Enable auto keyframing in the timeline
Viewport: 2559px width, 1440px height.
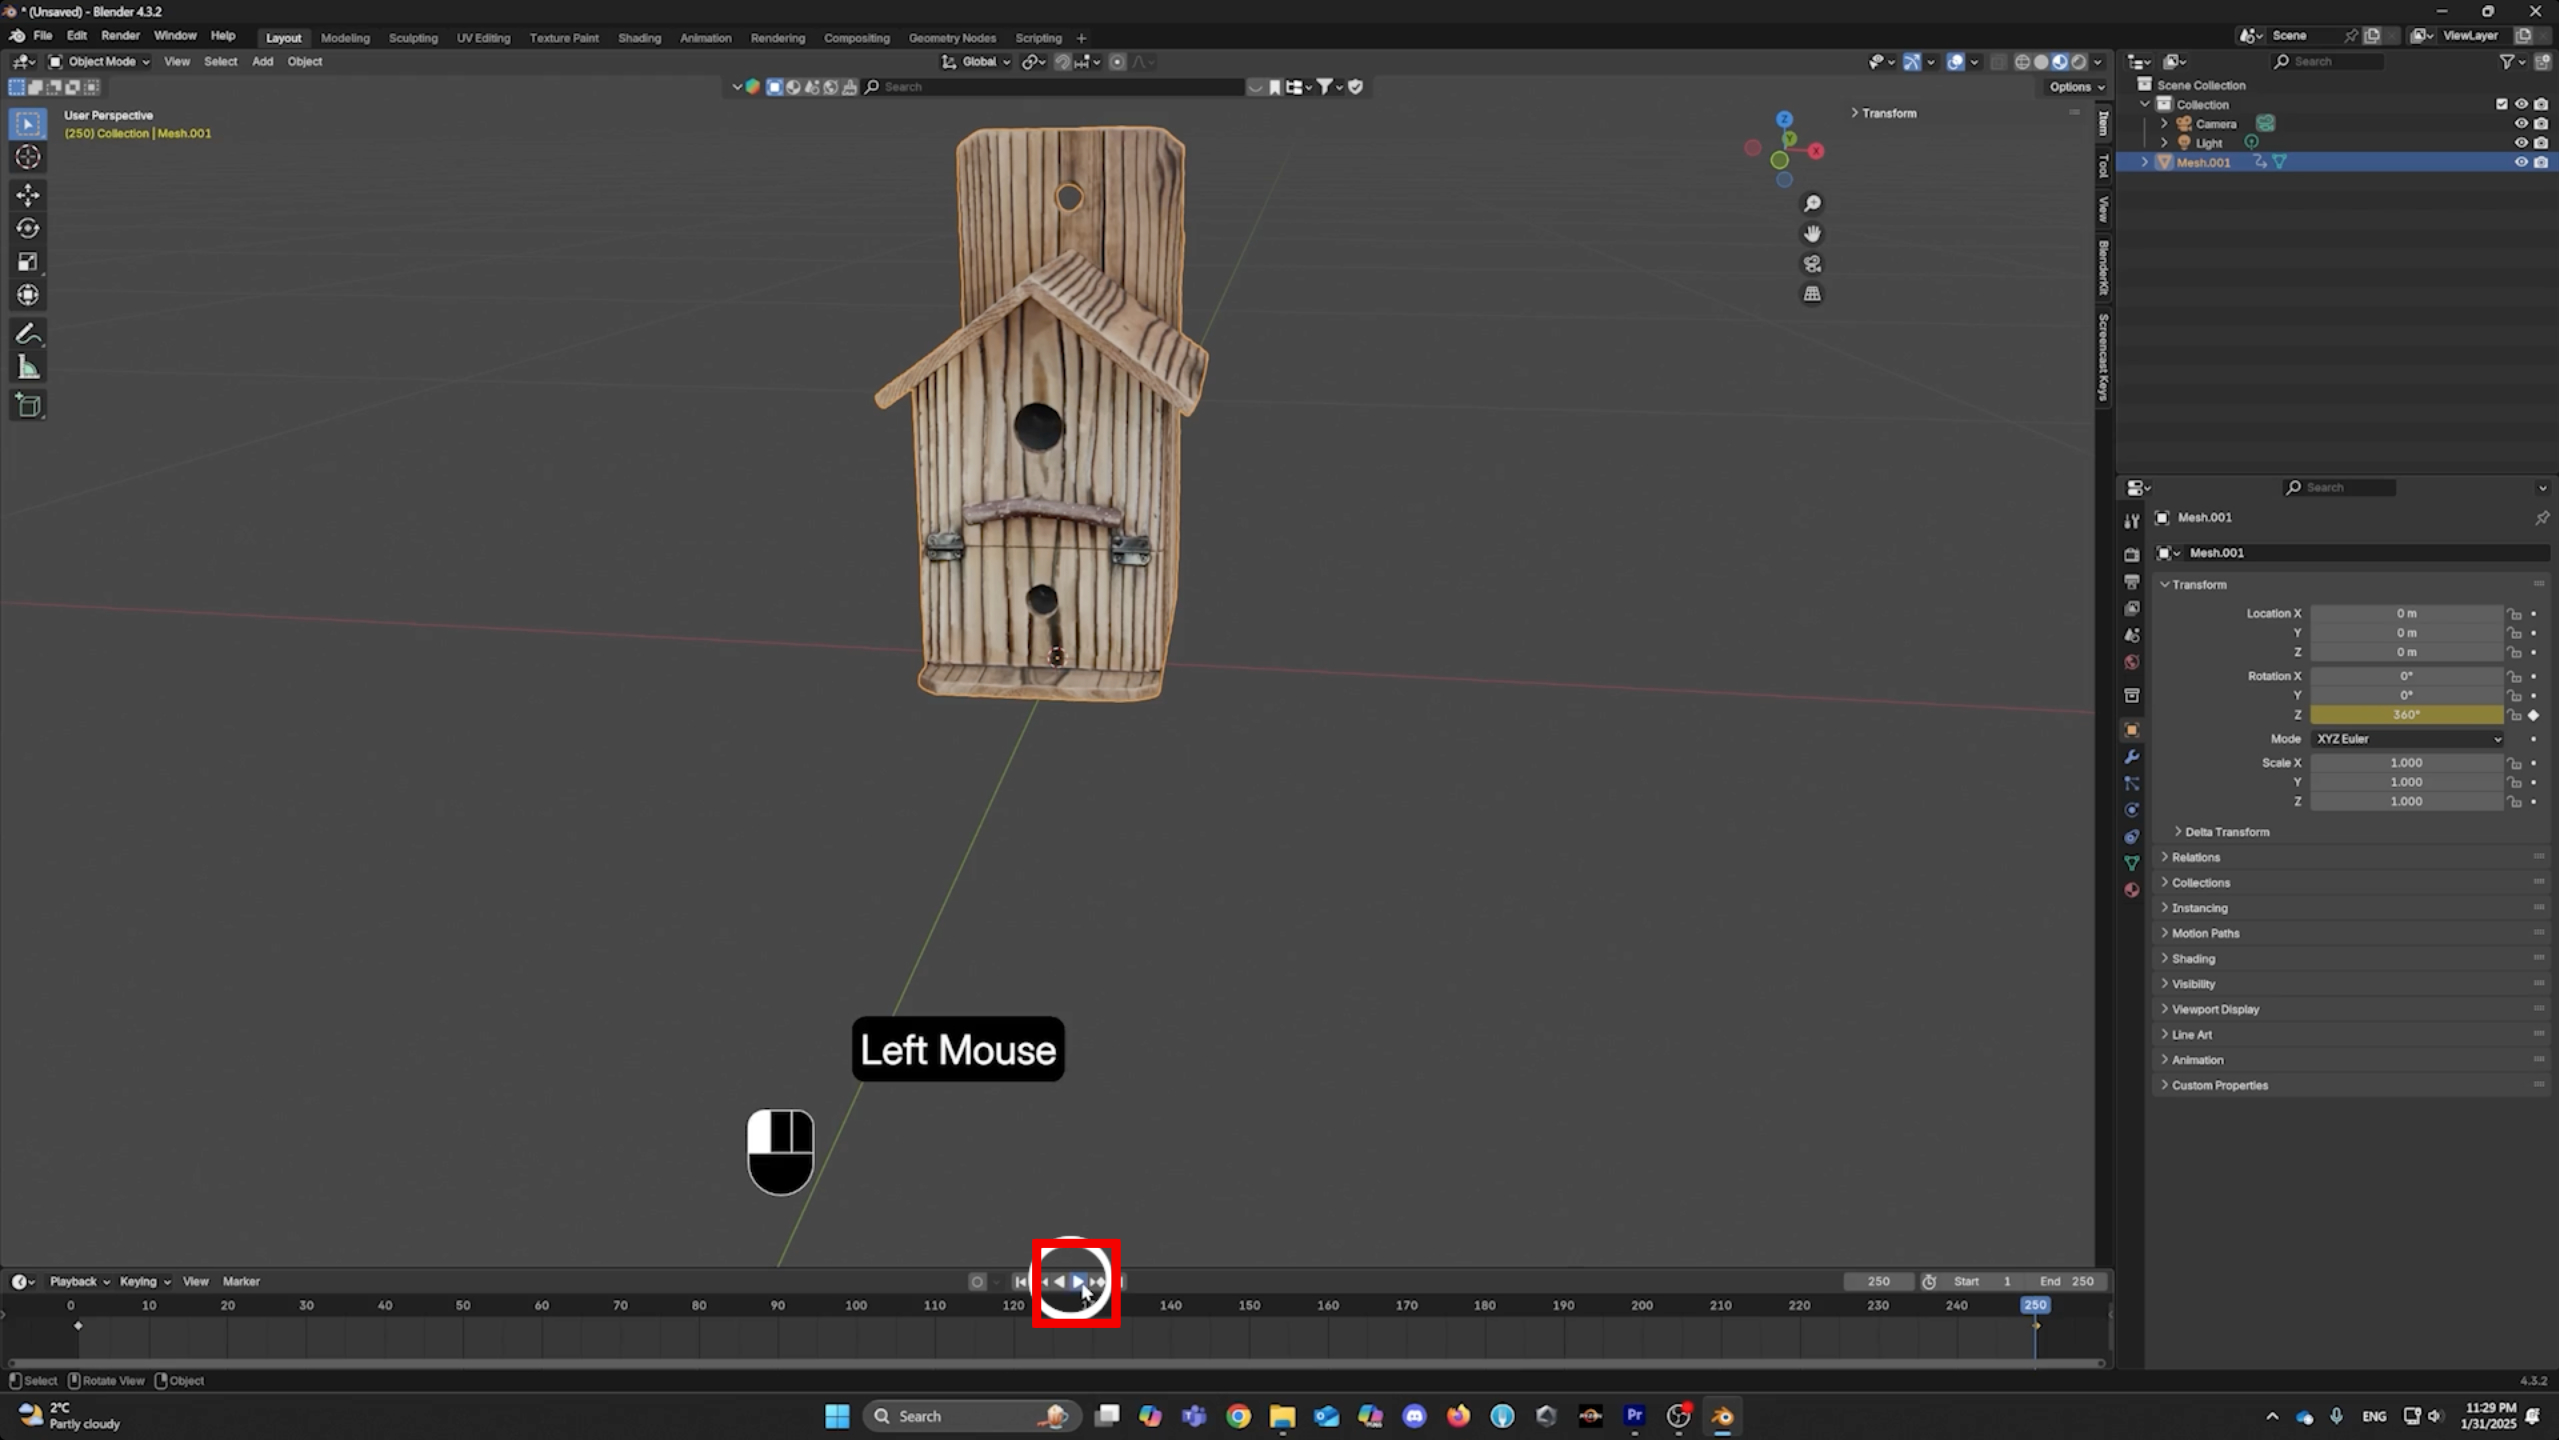(977, 1281)
